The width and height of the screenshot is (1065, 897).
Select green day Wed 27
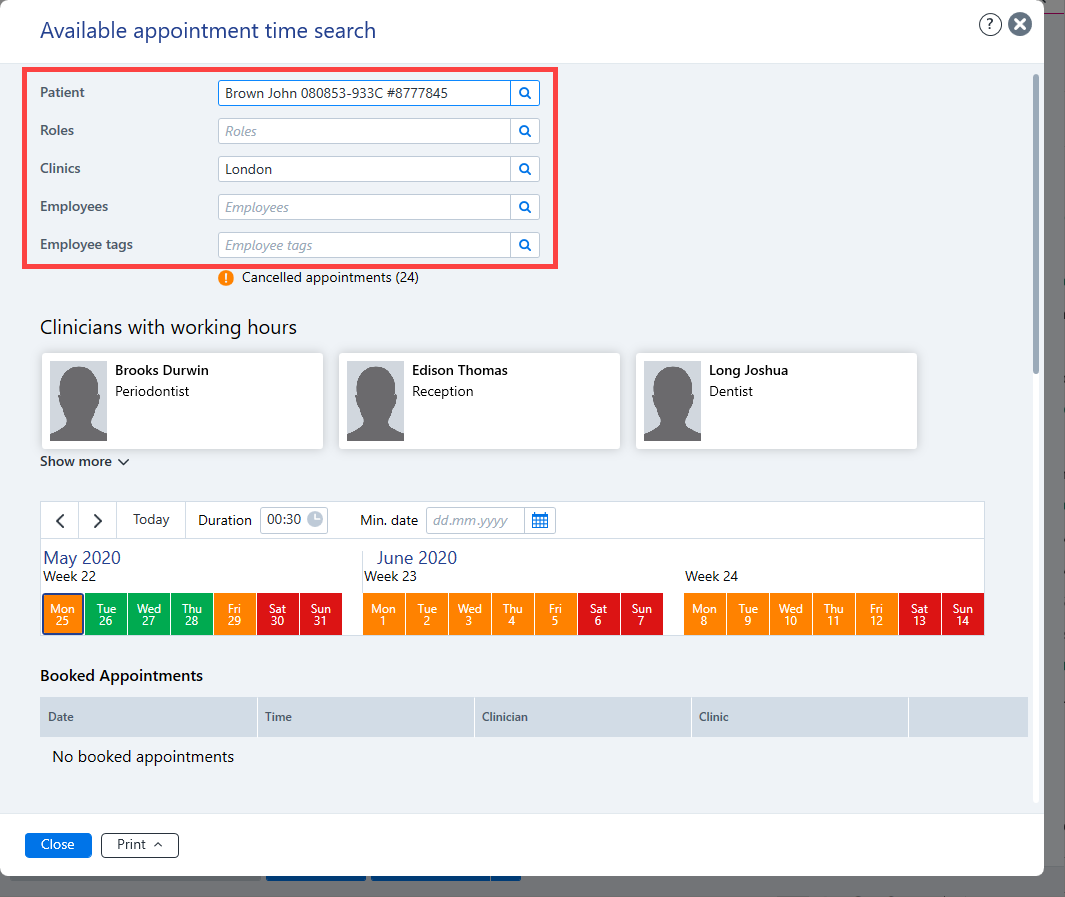[149, 615]
